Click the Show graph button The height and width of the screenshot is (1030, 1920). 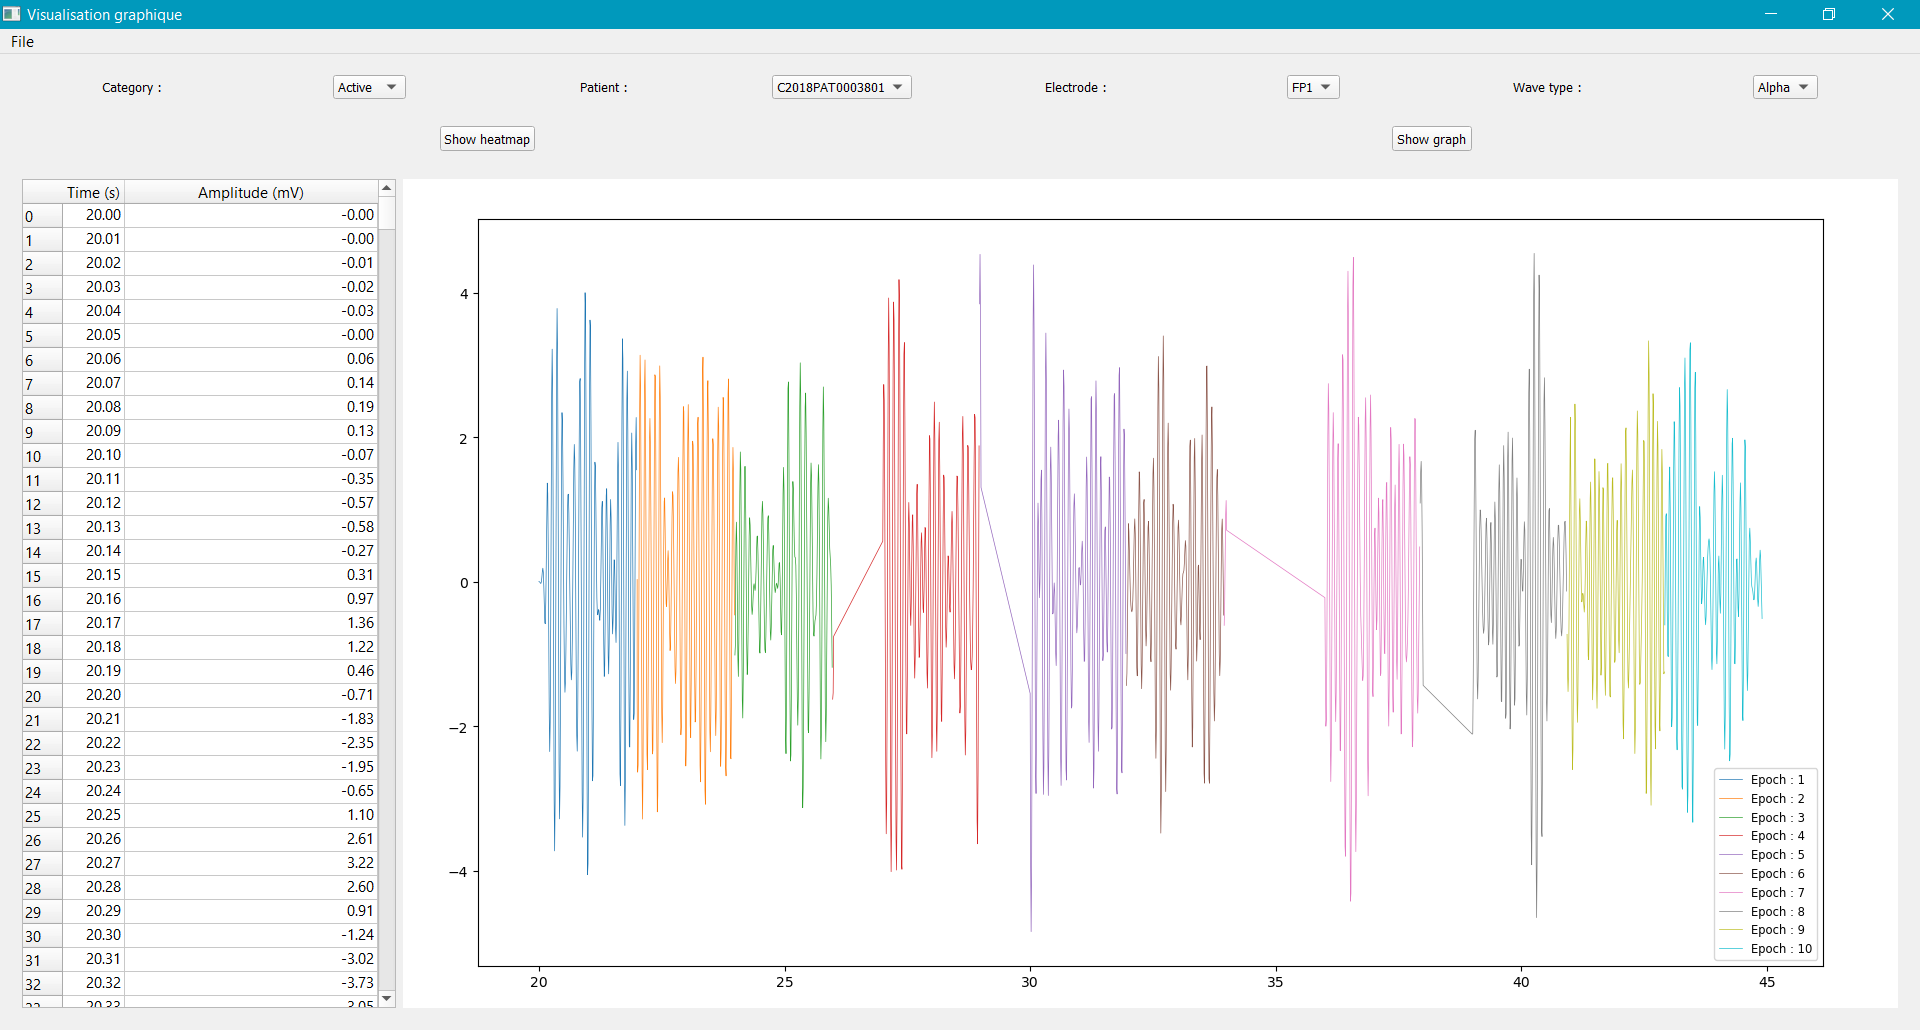tap(1431, 139)
